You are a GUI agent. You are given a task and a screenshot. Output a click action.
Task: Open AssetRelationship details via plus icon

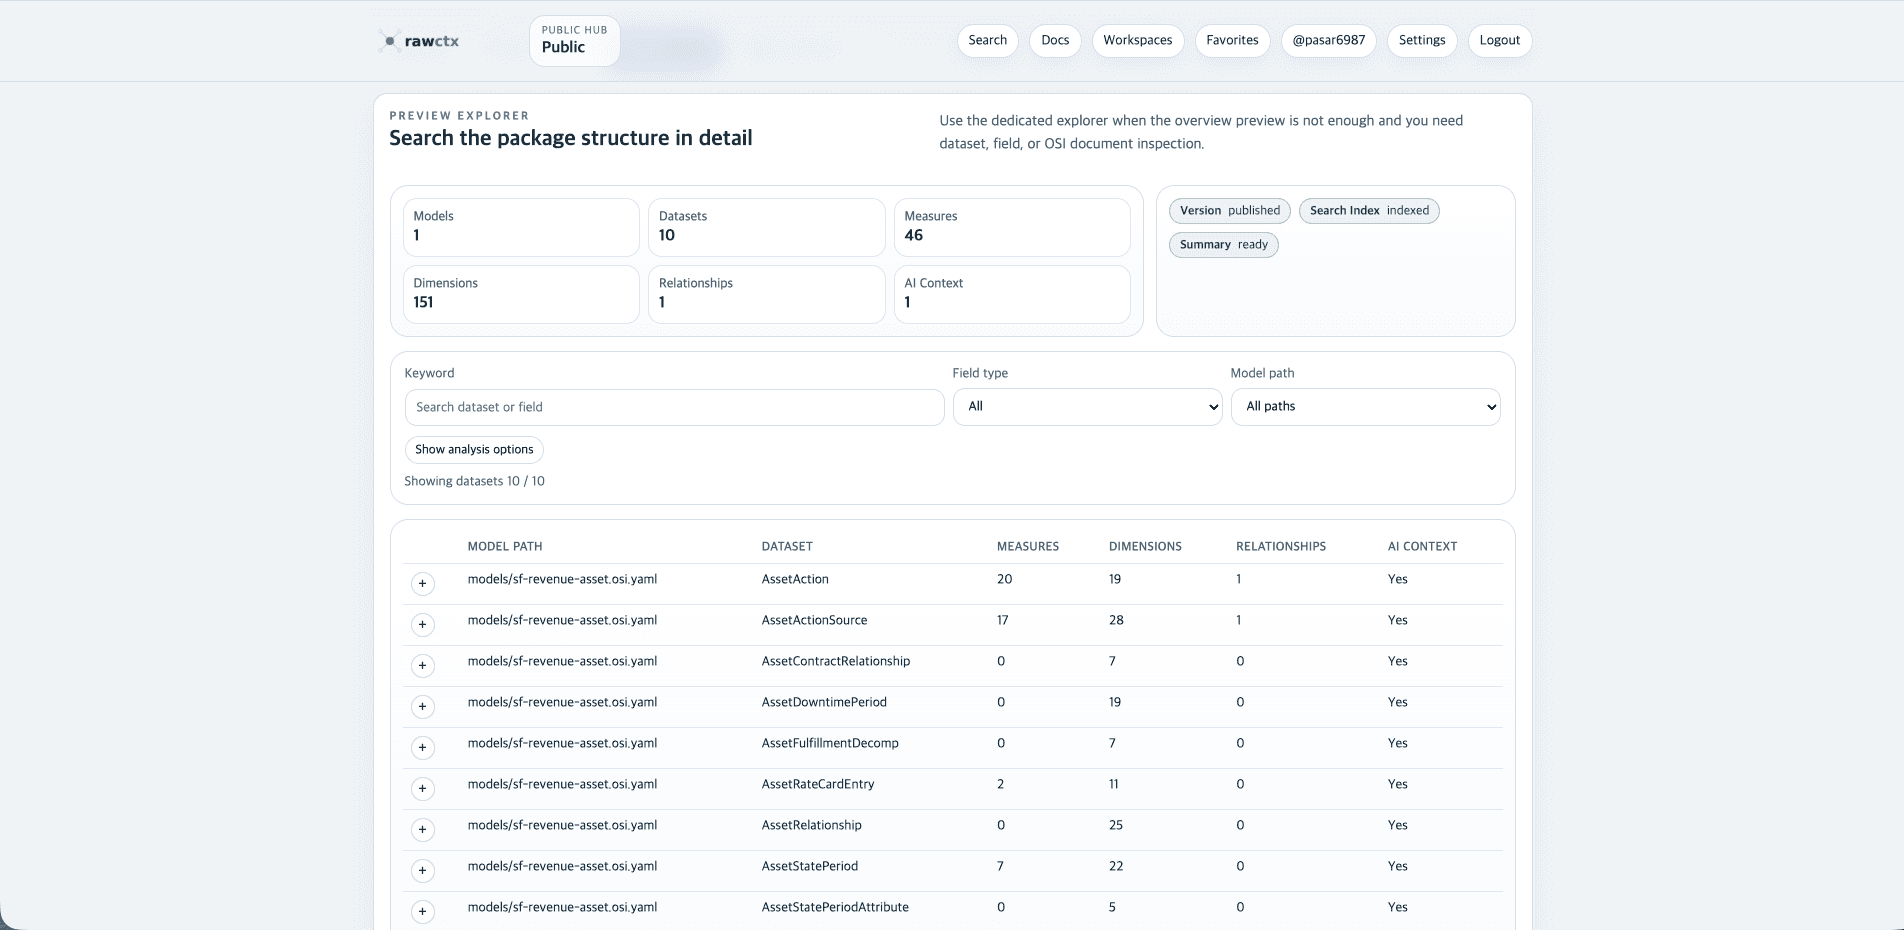(x=423, y=830)
